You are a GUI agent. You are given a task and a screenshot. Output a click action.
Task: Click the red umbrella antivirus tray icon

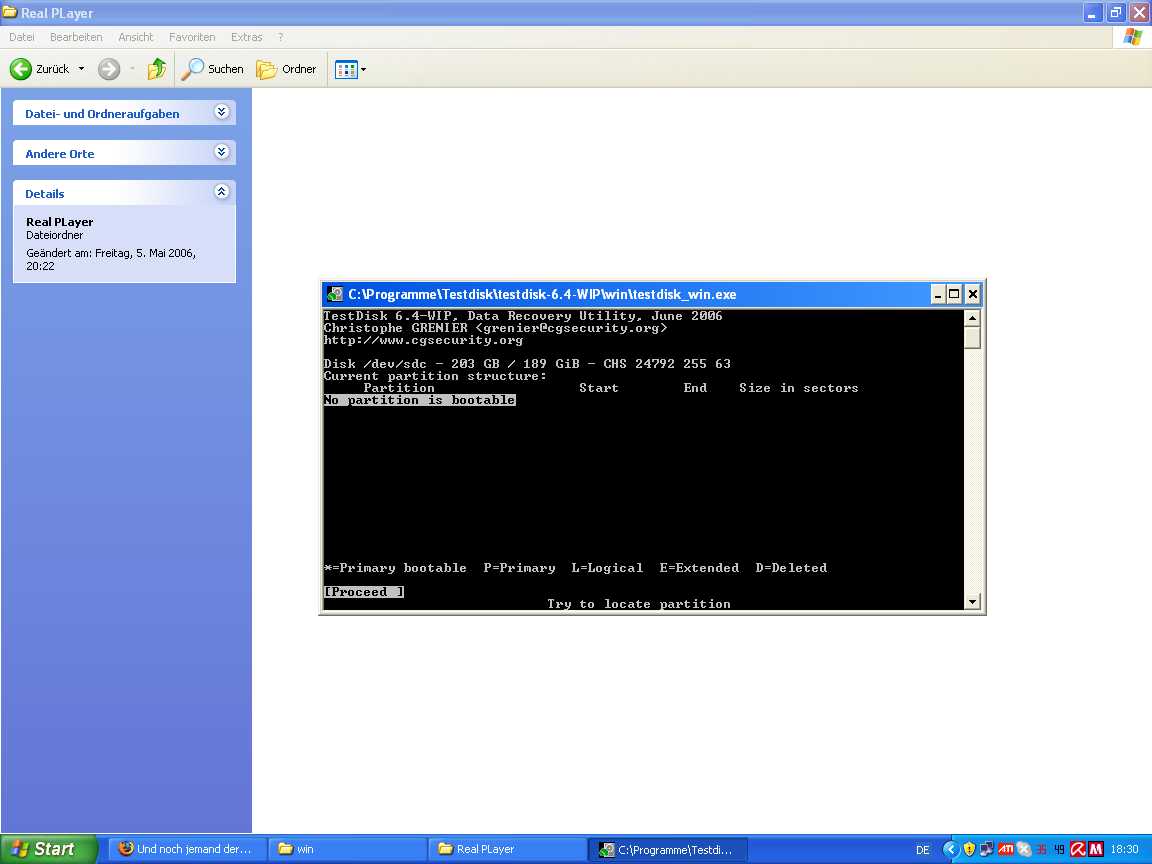[1078, 850]
